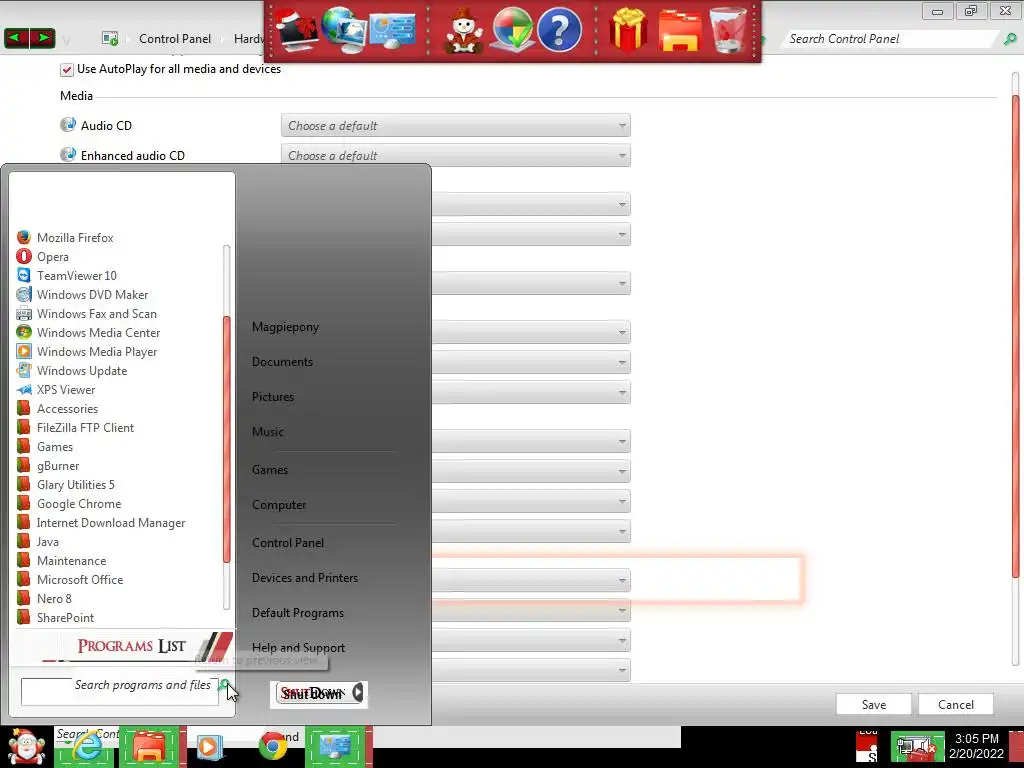Open Magpiepony user folder
This screenshot has width=1024, height=768.
[285, 327]
